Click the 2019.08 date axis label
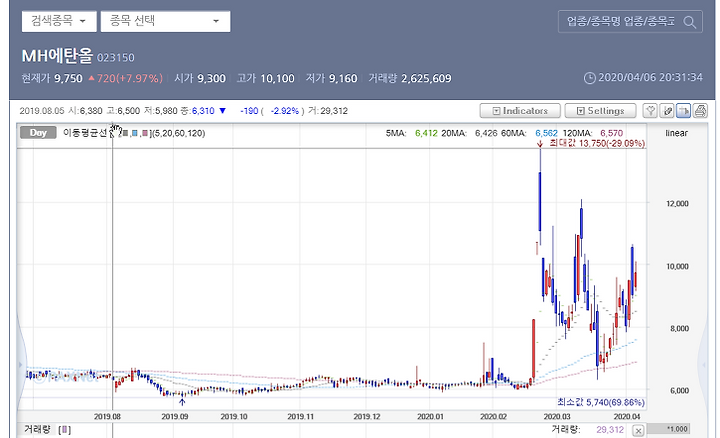 pyautogui.click(x=107, y=417)
